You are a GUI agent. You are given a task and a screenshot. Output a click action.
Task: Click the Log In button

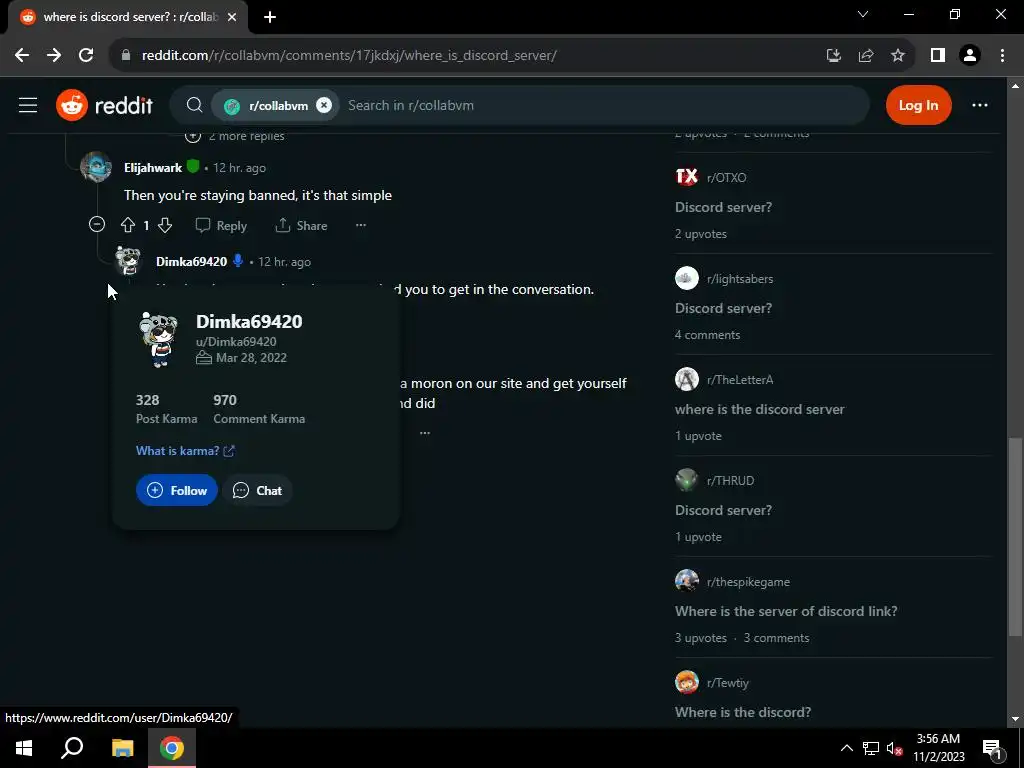tap(918, 105)
